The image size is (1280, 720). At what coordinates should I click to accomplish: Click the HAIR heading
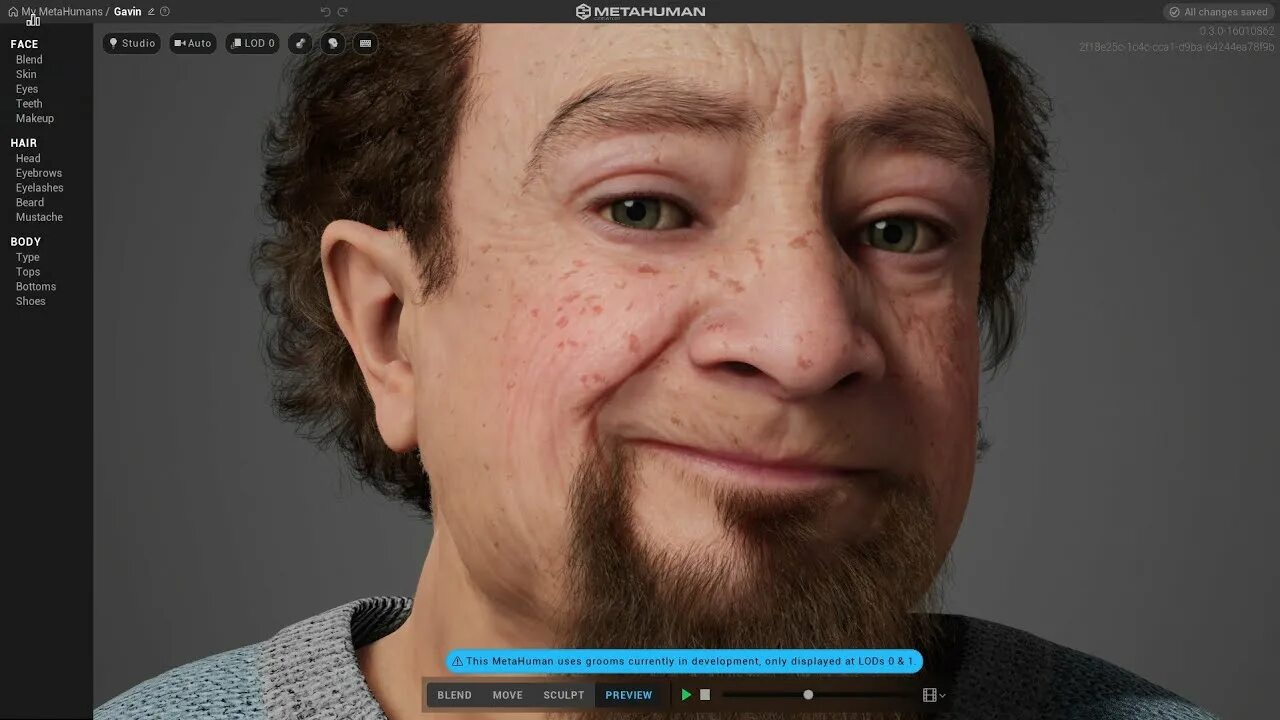(x=24, y=143)
